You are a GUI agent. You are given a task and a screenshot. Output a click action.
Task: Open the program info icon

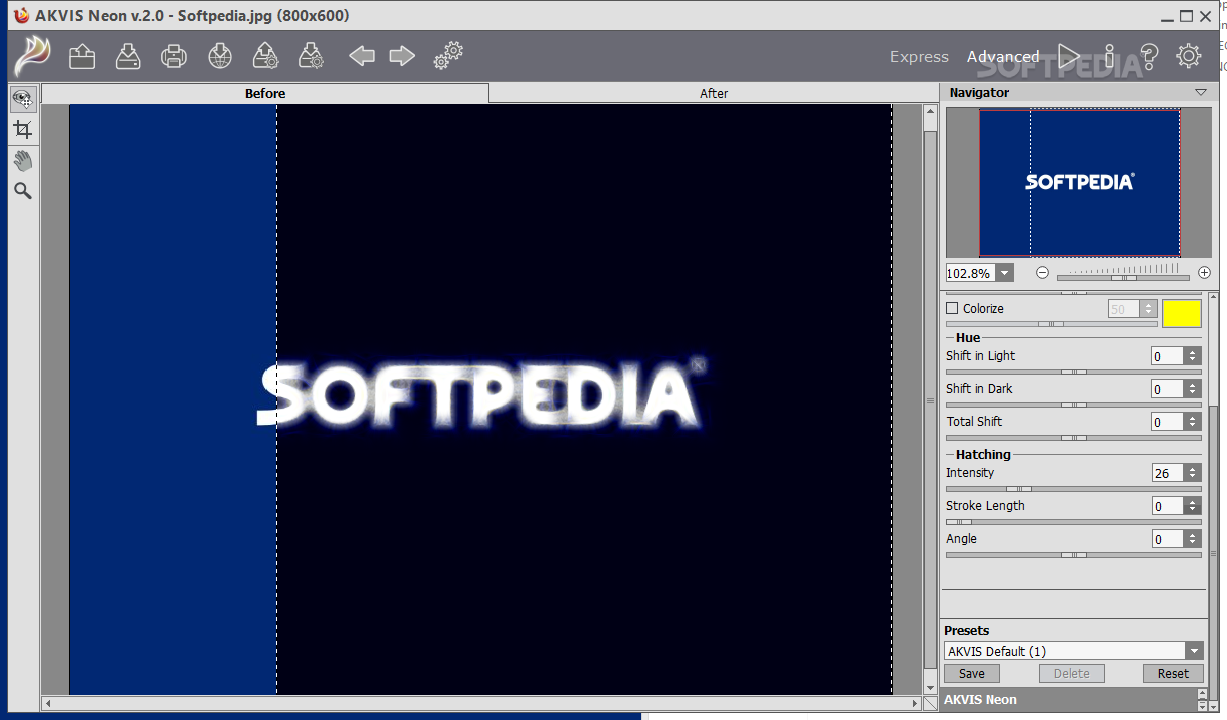point(1109,57)
